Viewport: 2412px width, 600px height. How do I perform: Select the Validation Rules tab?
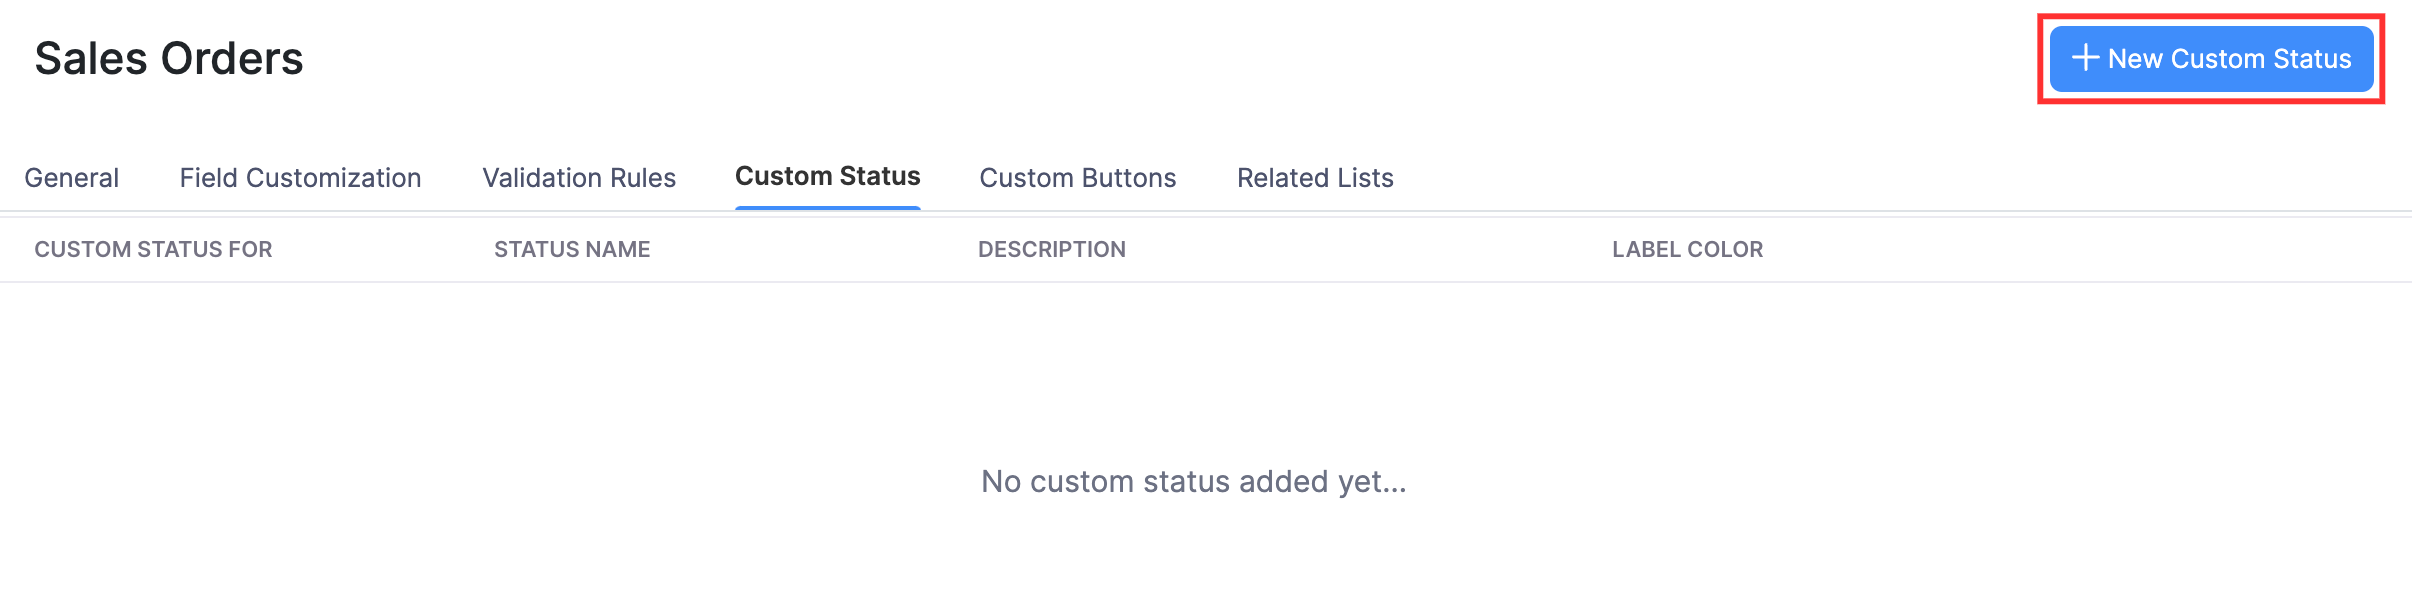pyautogui.click(x=578, y=178)
